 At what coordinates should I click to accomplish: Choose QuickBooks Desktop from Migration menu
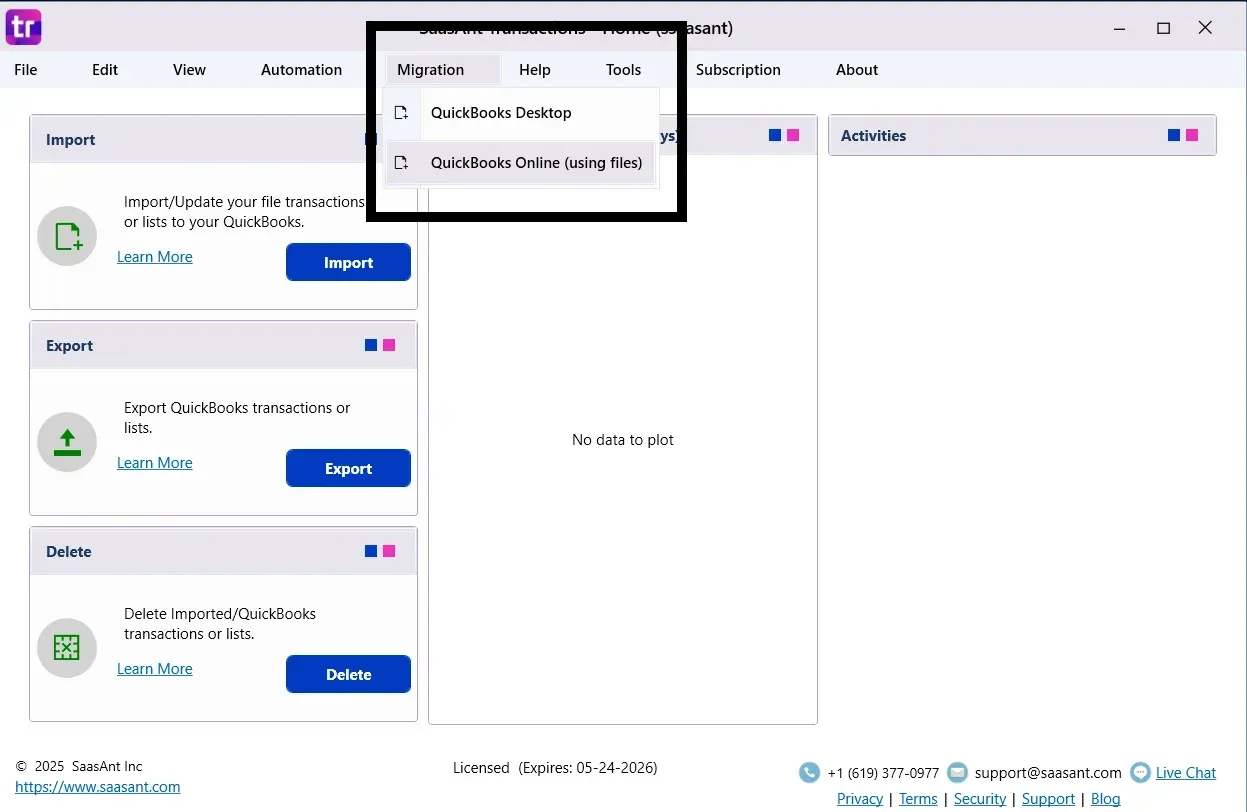coord(520,113)
